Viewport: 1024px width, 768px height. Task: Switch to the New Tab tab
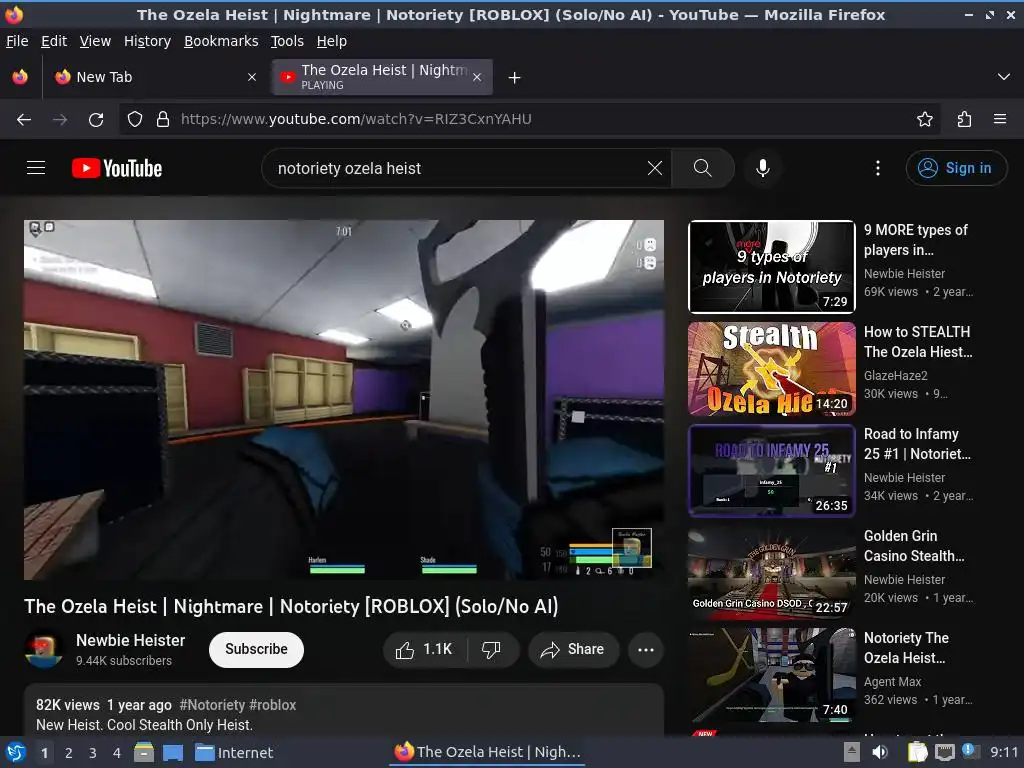[x=154, y=77]
